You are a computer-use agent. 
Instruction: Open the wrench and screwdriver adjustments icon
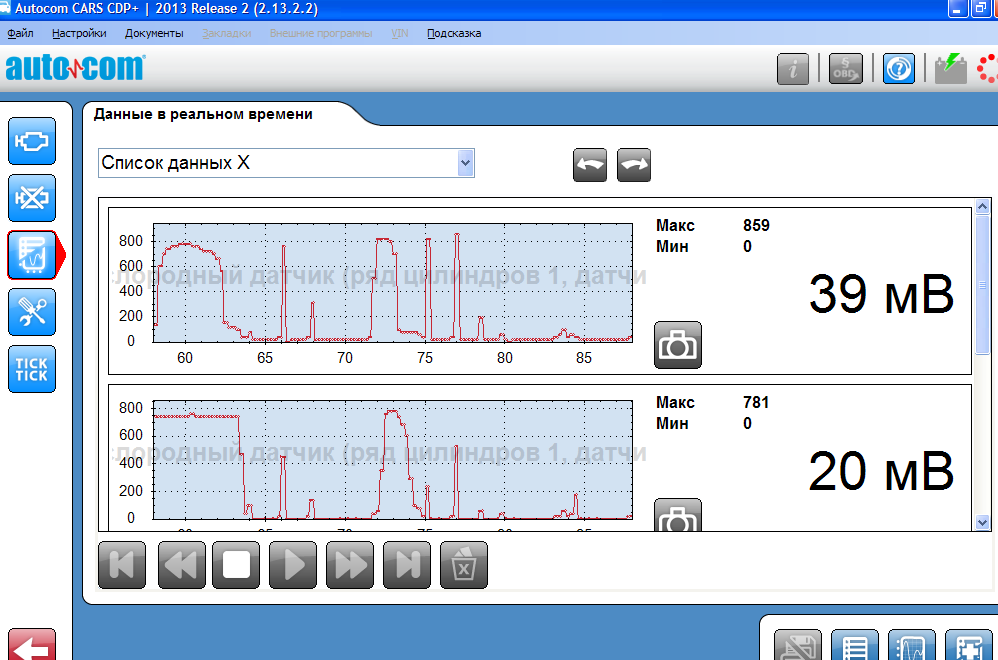click(32, 312)
